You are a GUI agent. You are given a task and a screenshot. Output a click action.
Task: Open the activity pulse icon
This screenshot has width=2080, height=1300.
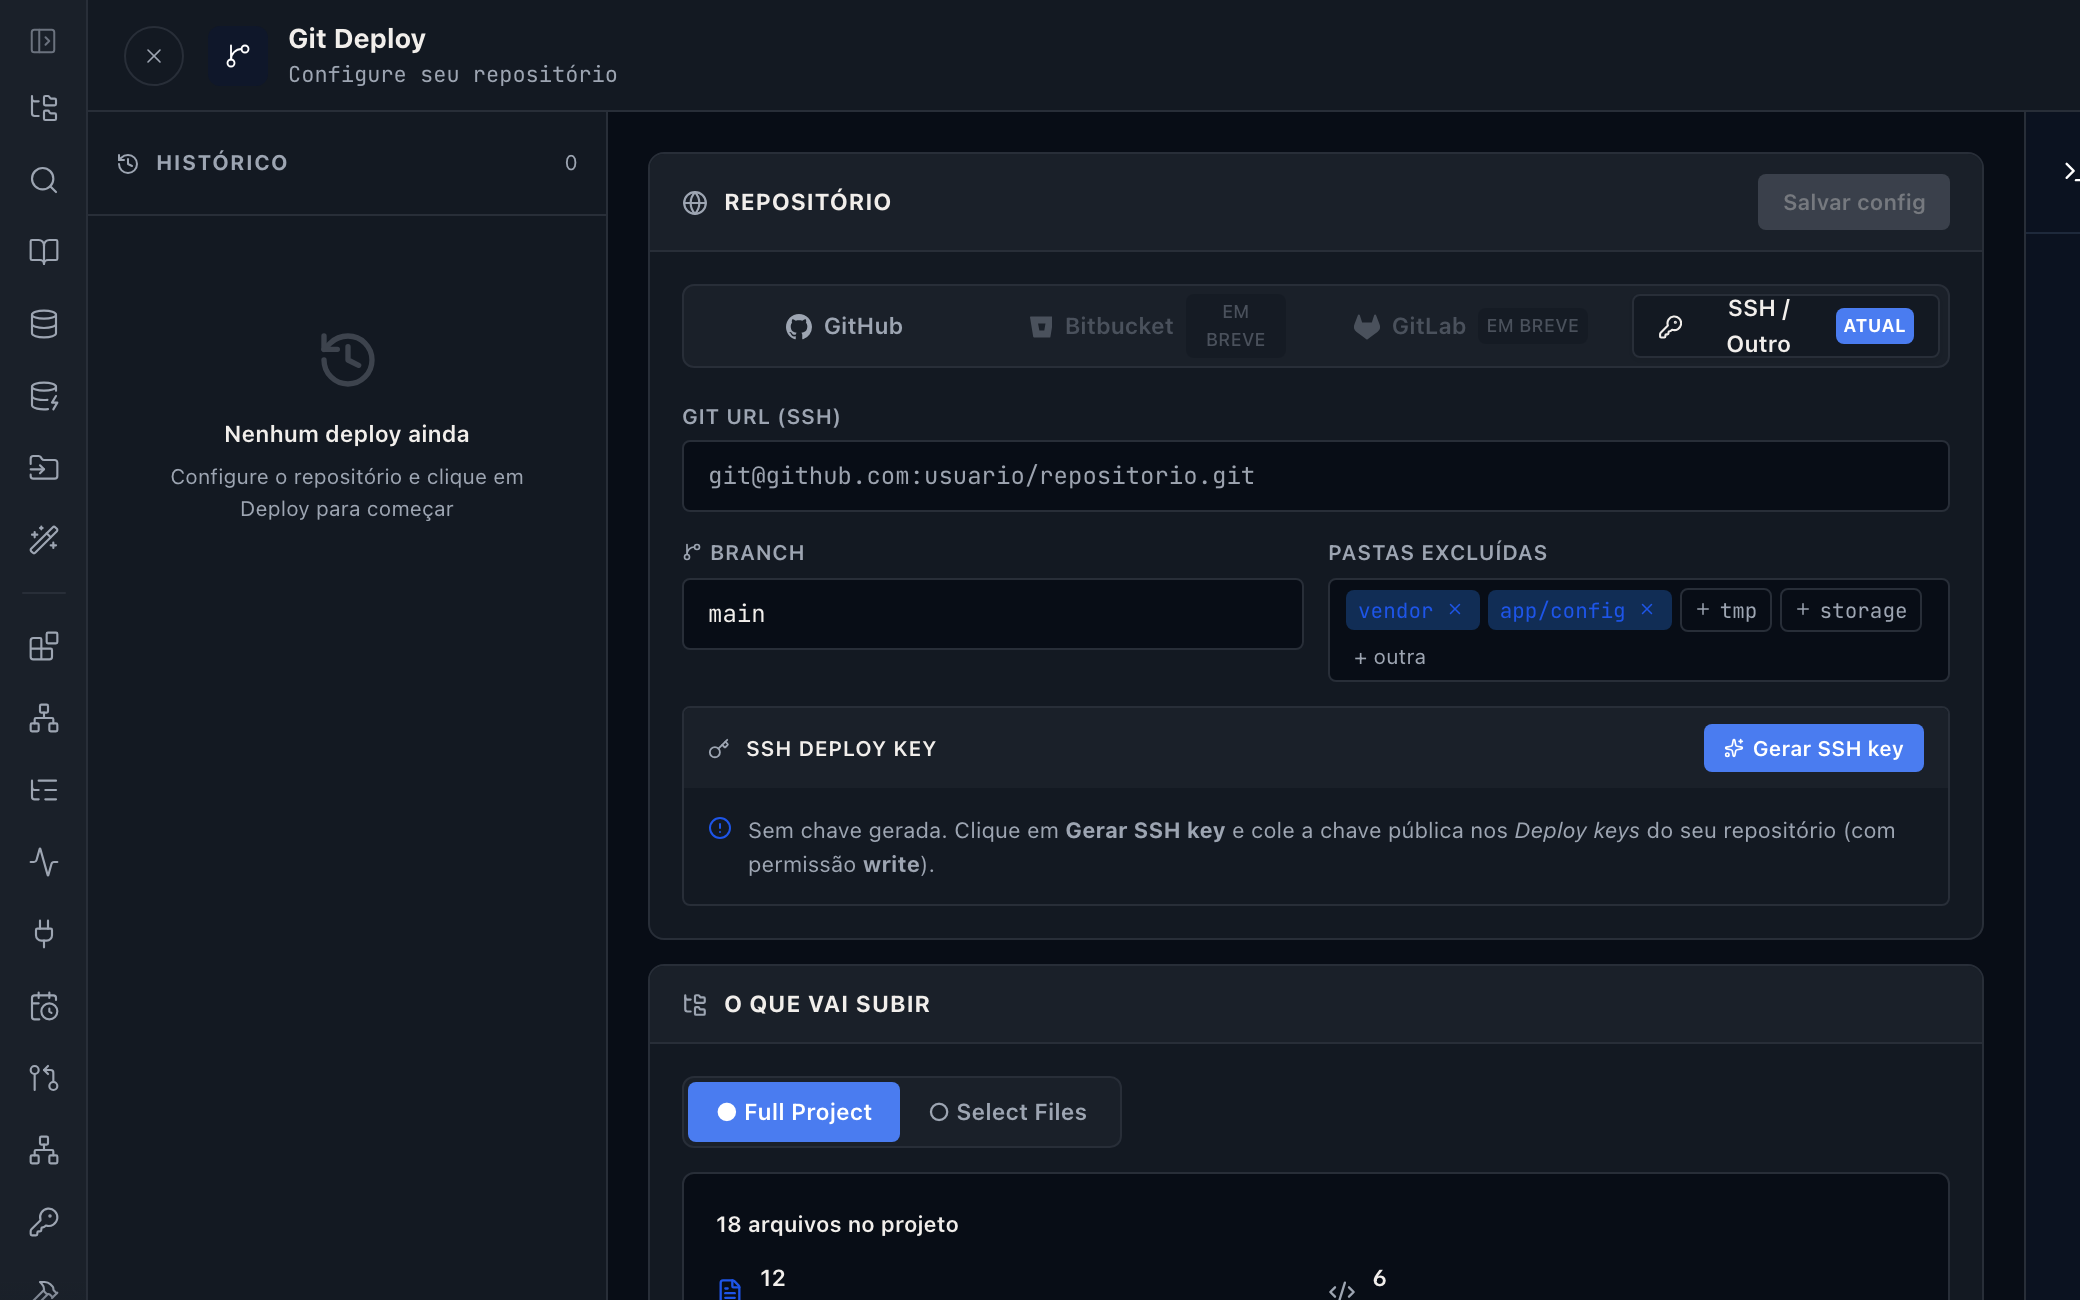[x=43, y=862]
